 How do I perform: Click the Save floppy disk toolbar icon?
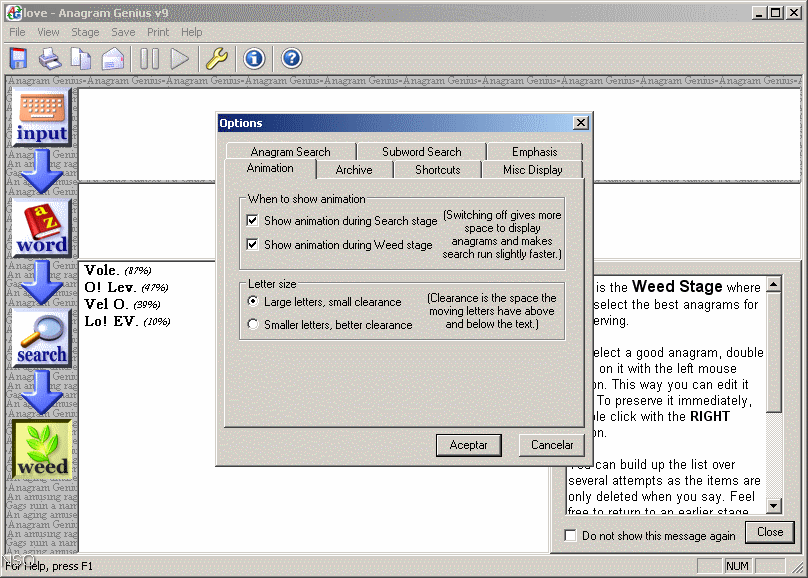tap(18, 59)
